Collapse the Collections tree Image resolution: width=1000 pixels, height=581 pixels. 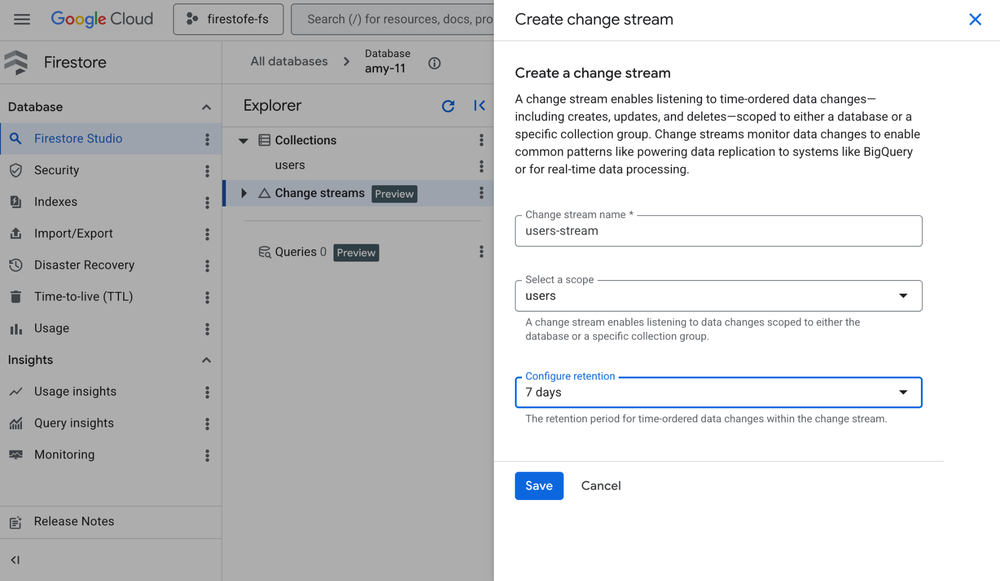(x=243, y=140)
